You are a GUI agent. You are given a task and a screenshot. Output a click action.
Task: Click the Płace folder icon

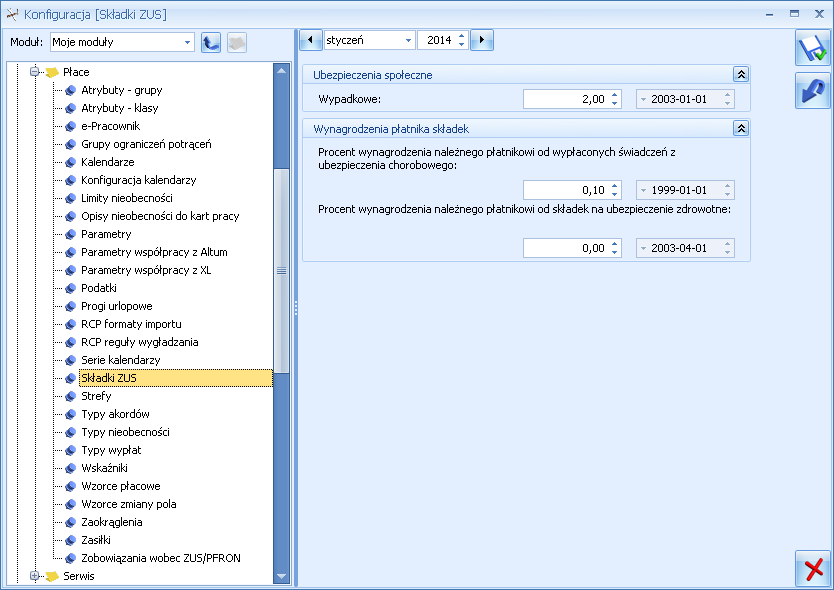52,72
